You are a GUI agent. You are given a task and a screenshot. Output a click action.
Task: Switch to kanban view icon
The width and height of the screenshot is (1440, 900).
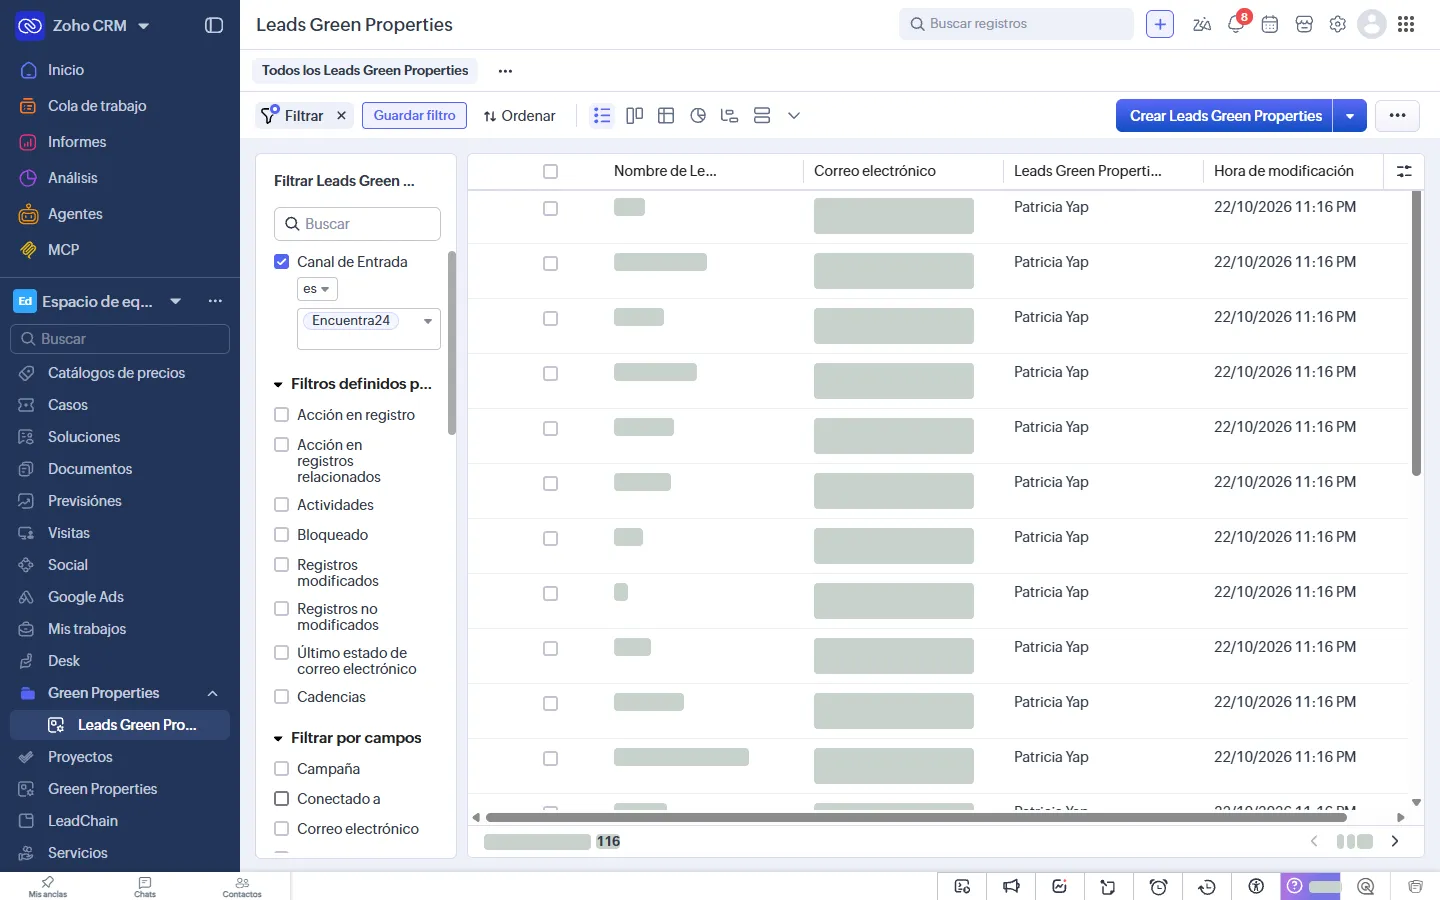[634, 116]
